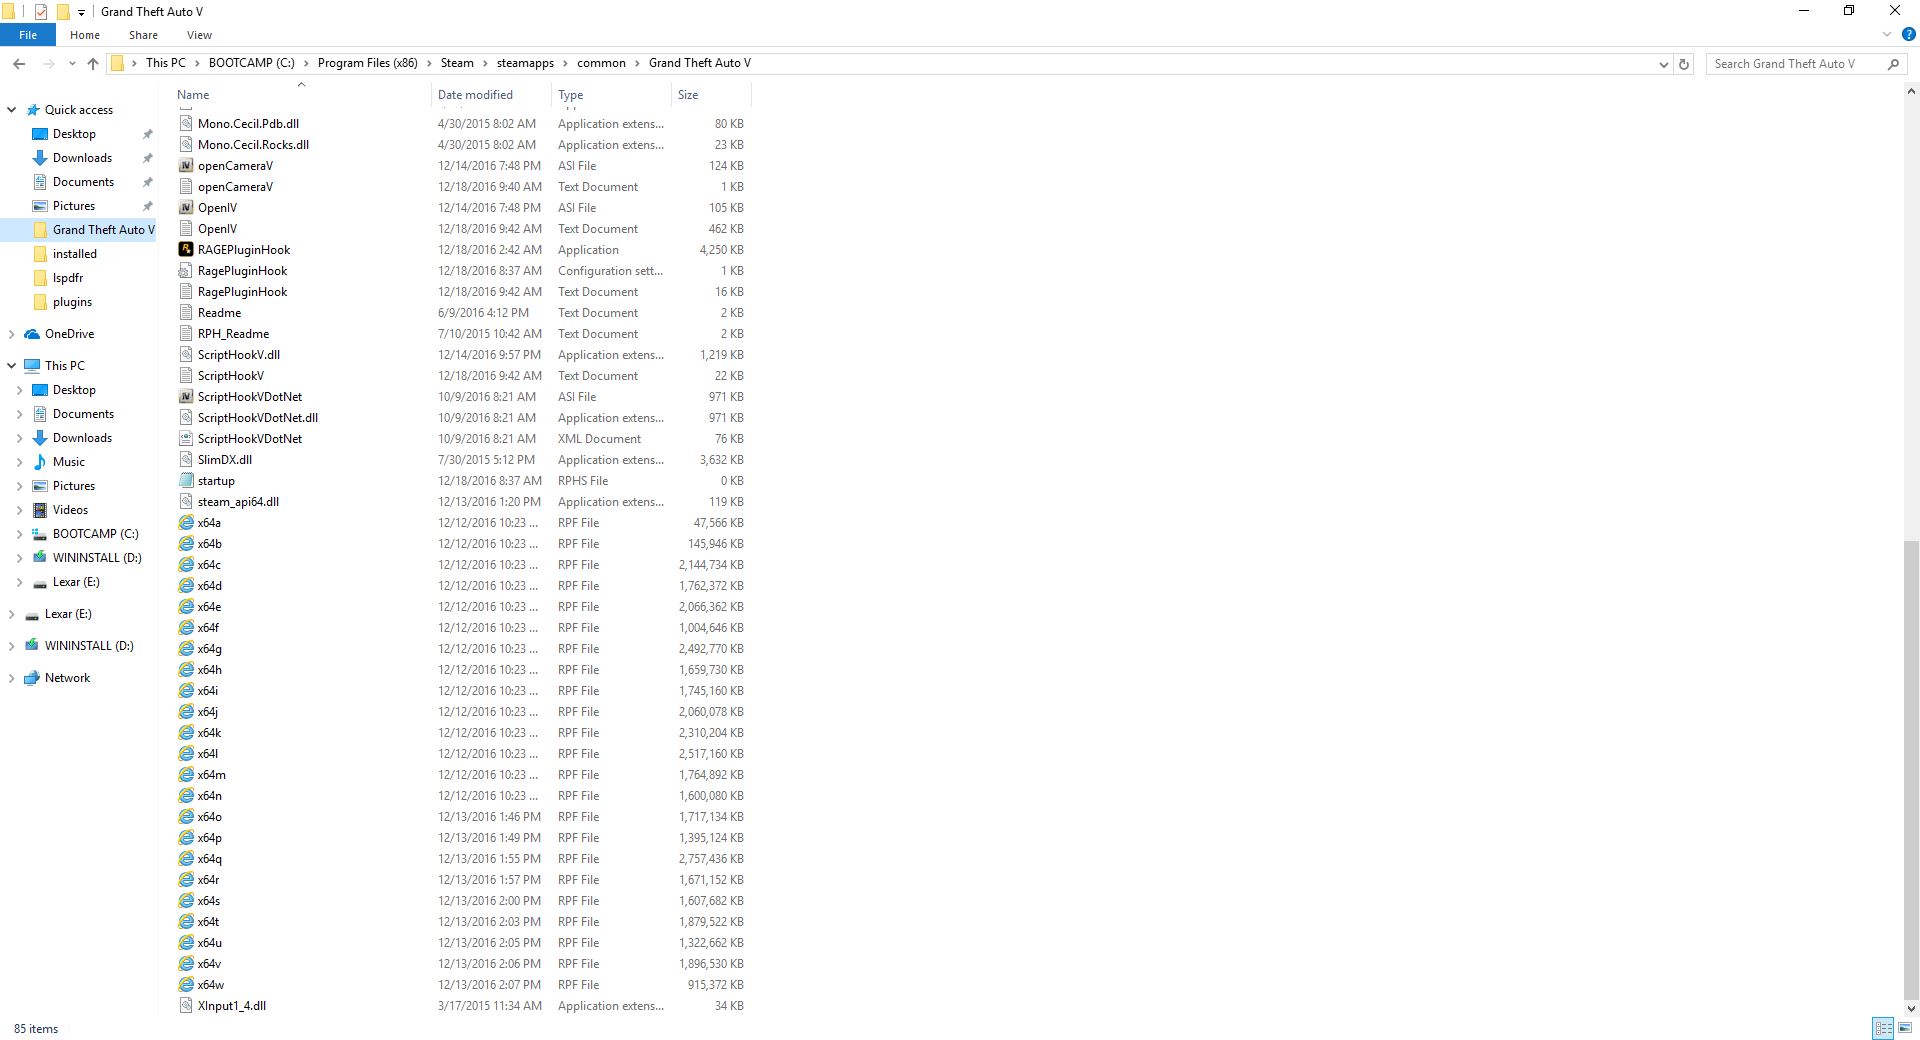Select the ScriptHookVDotNet ASI file icon
Image resolution: width=1920 pixels, height=1040 pixels.
click(x=186, y=397)
